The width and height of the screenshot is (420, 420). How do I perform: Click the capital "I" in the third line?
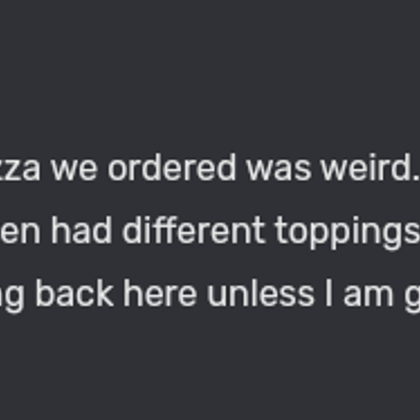coord(329,294)
